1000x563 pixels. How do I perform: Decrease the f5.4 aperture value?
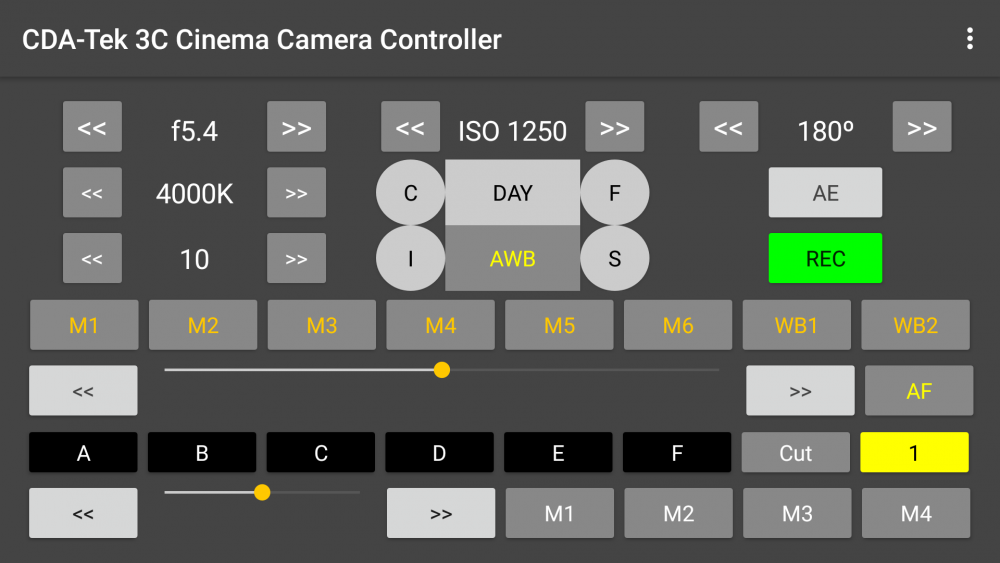coord(92,127)
